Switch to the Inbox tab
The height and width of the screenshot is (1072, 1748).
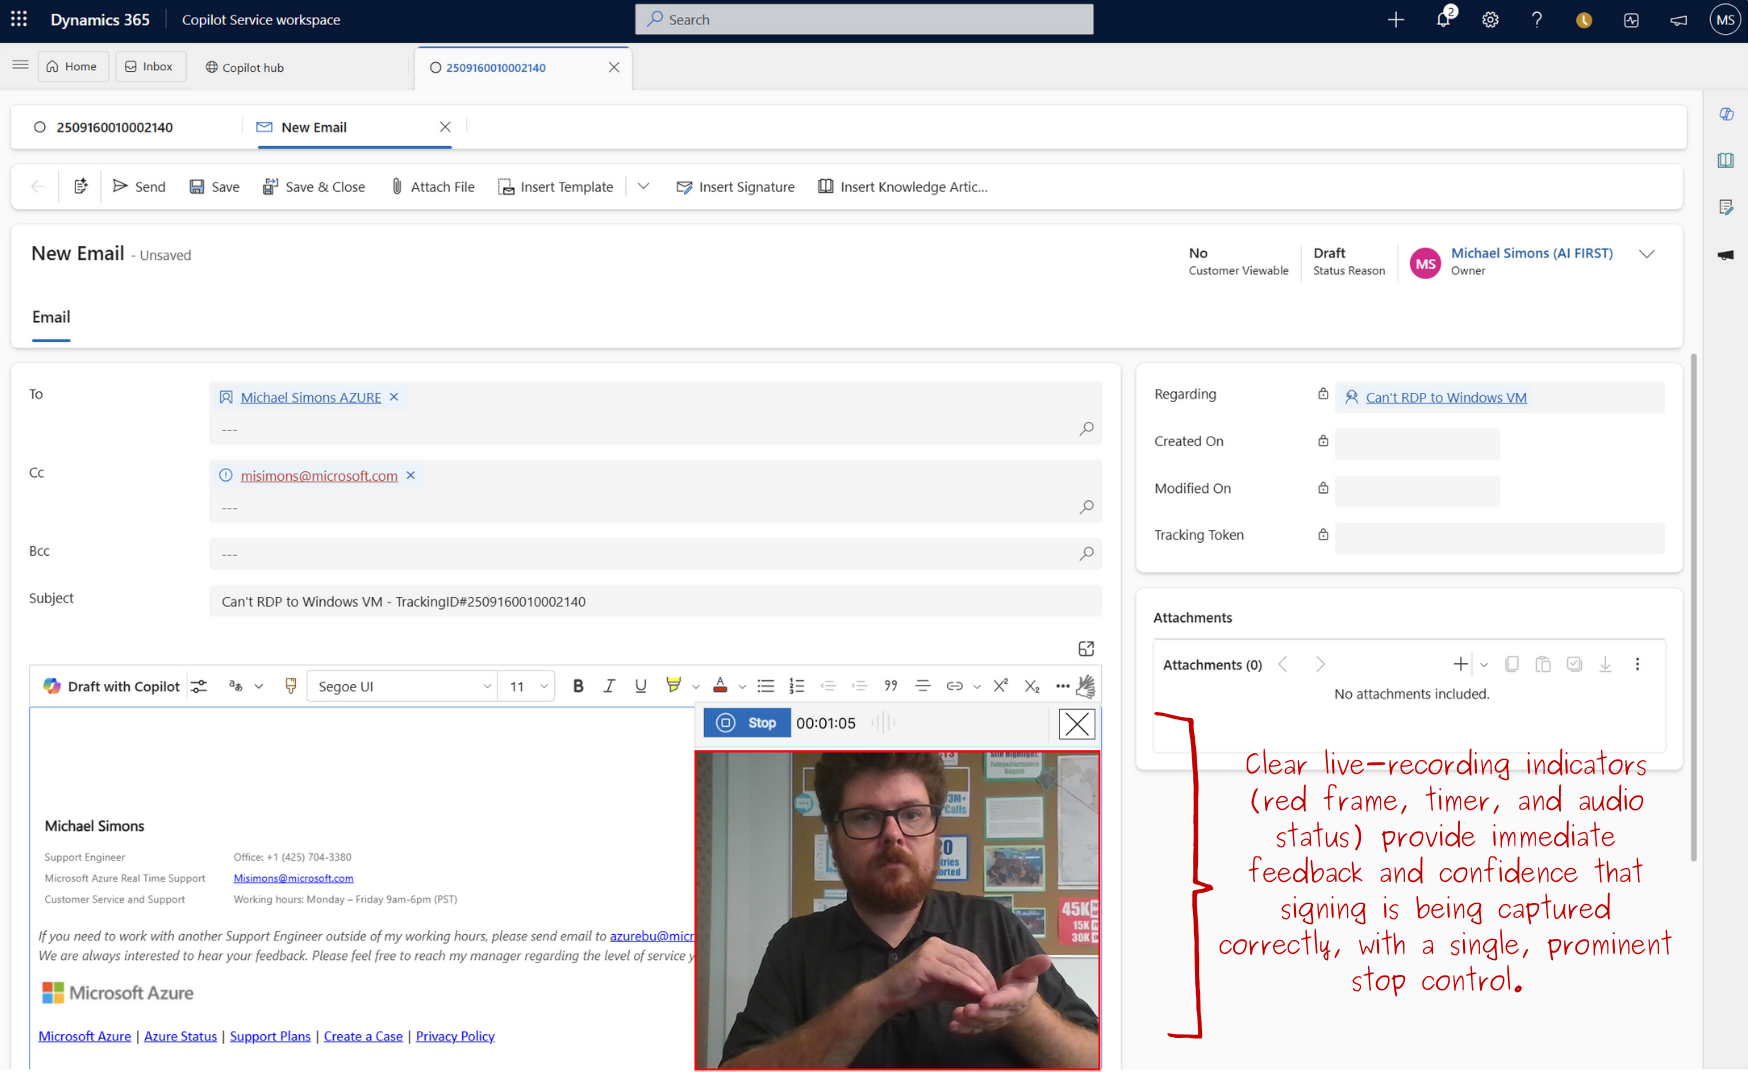[149, 67]
